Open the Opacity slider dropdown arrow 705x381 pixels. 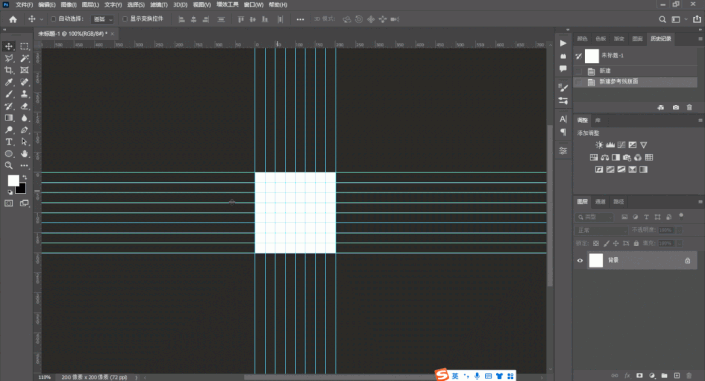679,230
